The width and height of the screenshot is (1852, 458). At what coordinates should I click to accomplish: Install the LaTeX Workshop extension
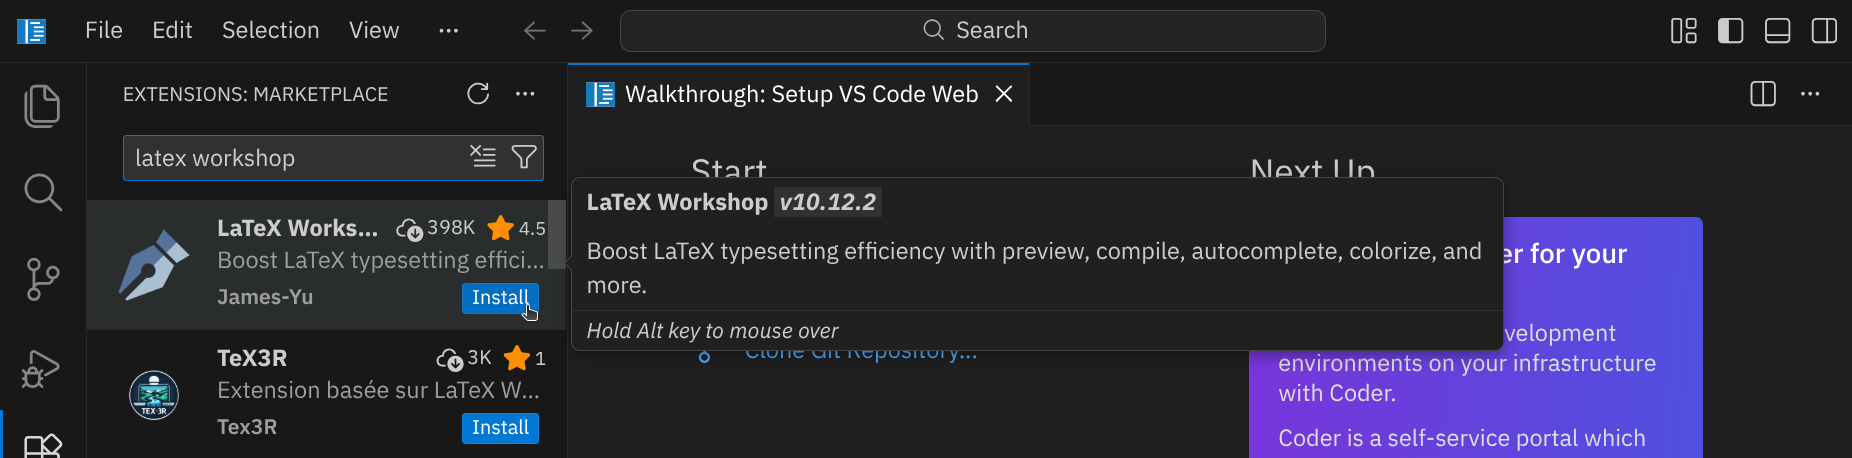[500, 298]
